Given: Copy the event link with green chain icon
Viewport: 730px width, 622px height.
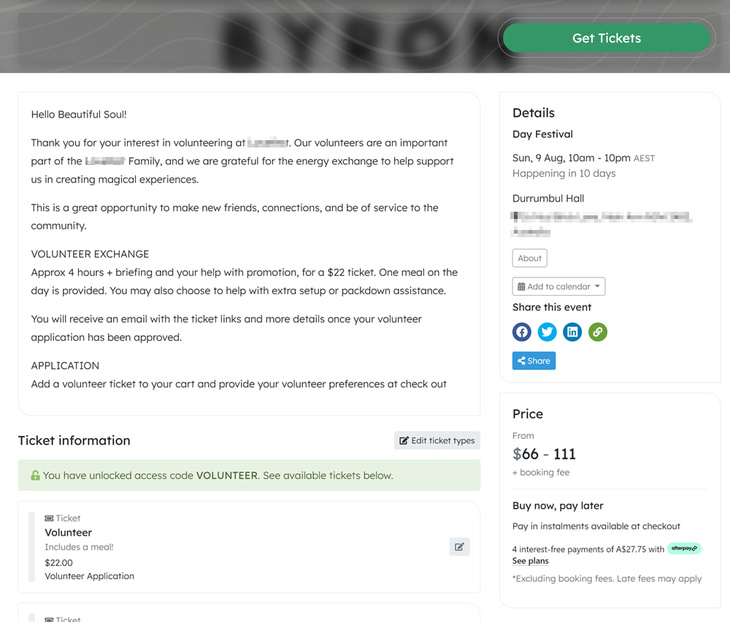Looking at the screenshot, I should coord(598,332).
